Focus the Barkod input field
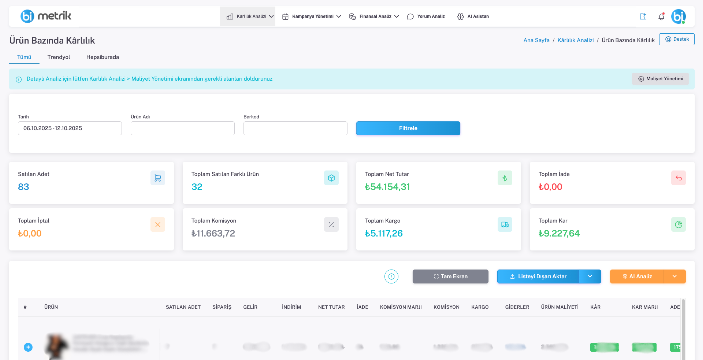Screen dimensions: 703x360 tap(295, 128)
